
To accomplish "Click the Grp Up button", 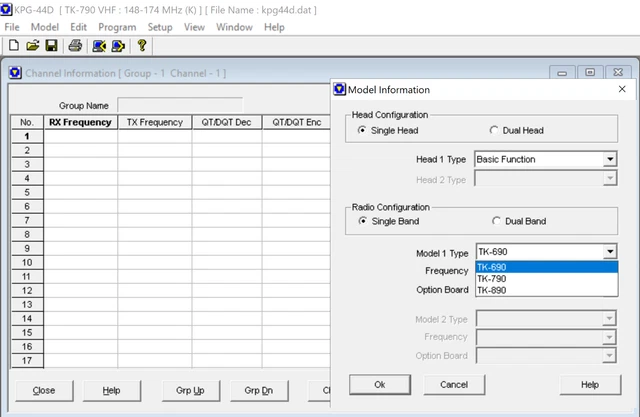I will coord(183,389).
